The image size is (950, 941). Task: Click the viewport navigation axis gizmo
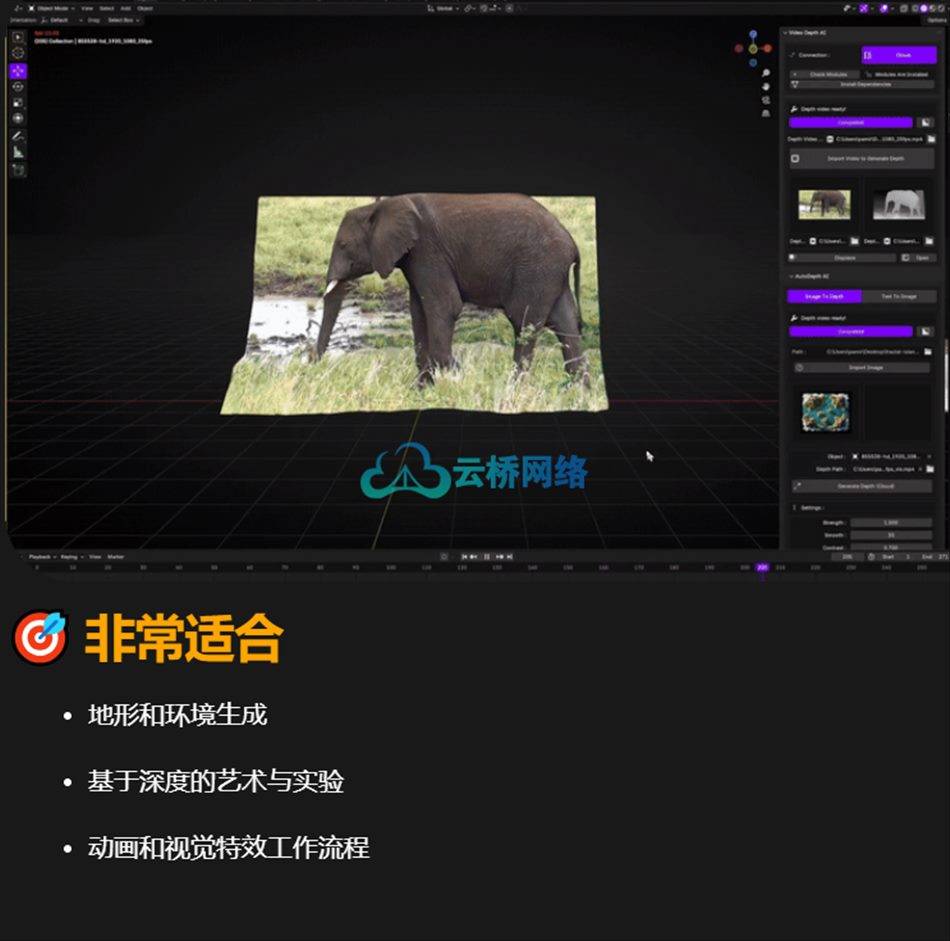coord(753,48)
